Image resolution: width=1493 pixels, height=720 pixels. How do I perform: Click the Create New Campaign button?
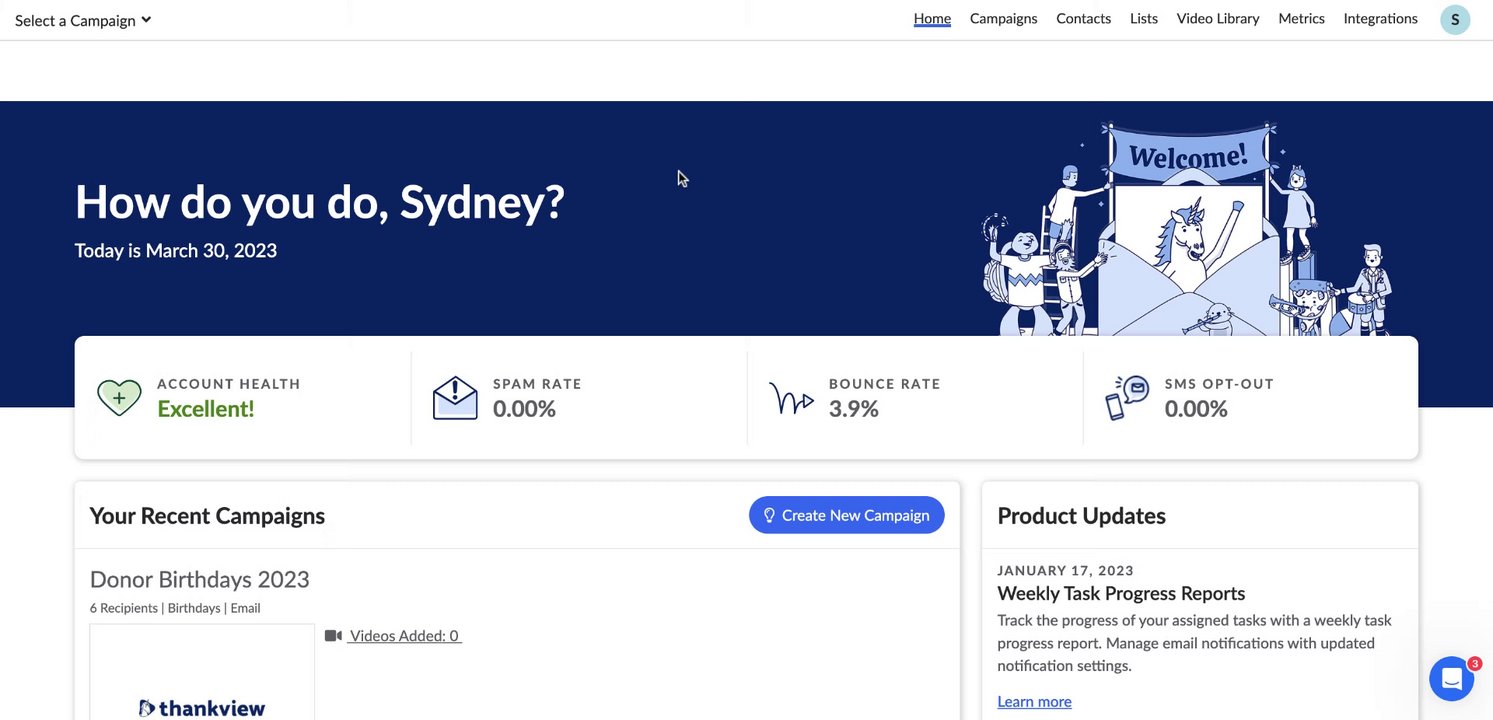click(846, 515)
